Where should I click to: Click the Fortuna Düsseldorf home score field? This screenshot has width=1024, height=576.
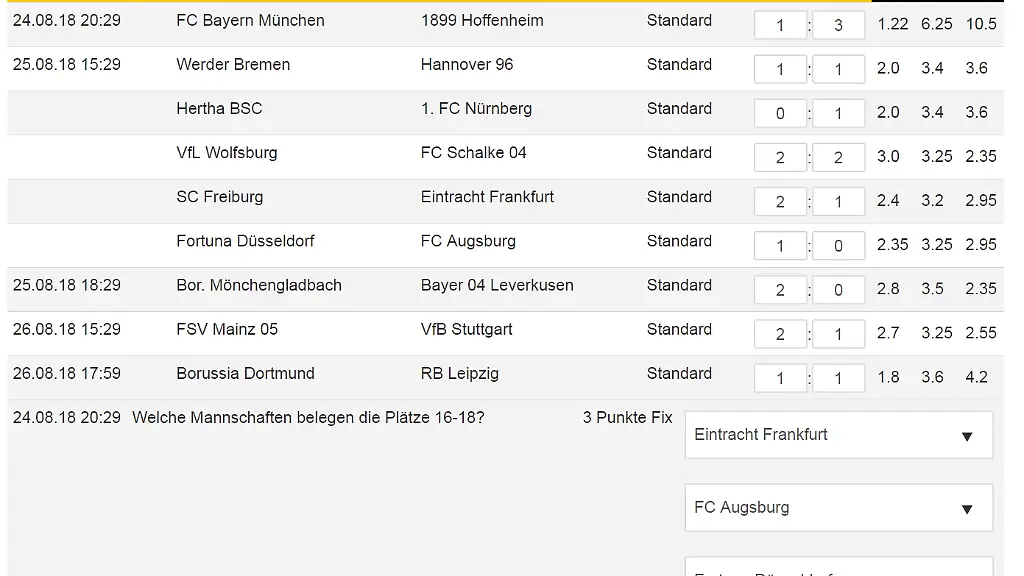click(x=780, y=245)
